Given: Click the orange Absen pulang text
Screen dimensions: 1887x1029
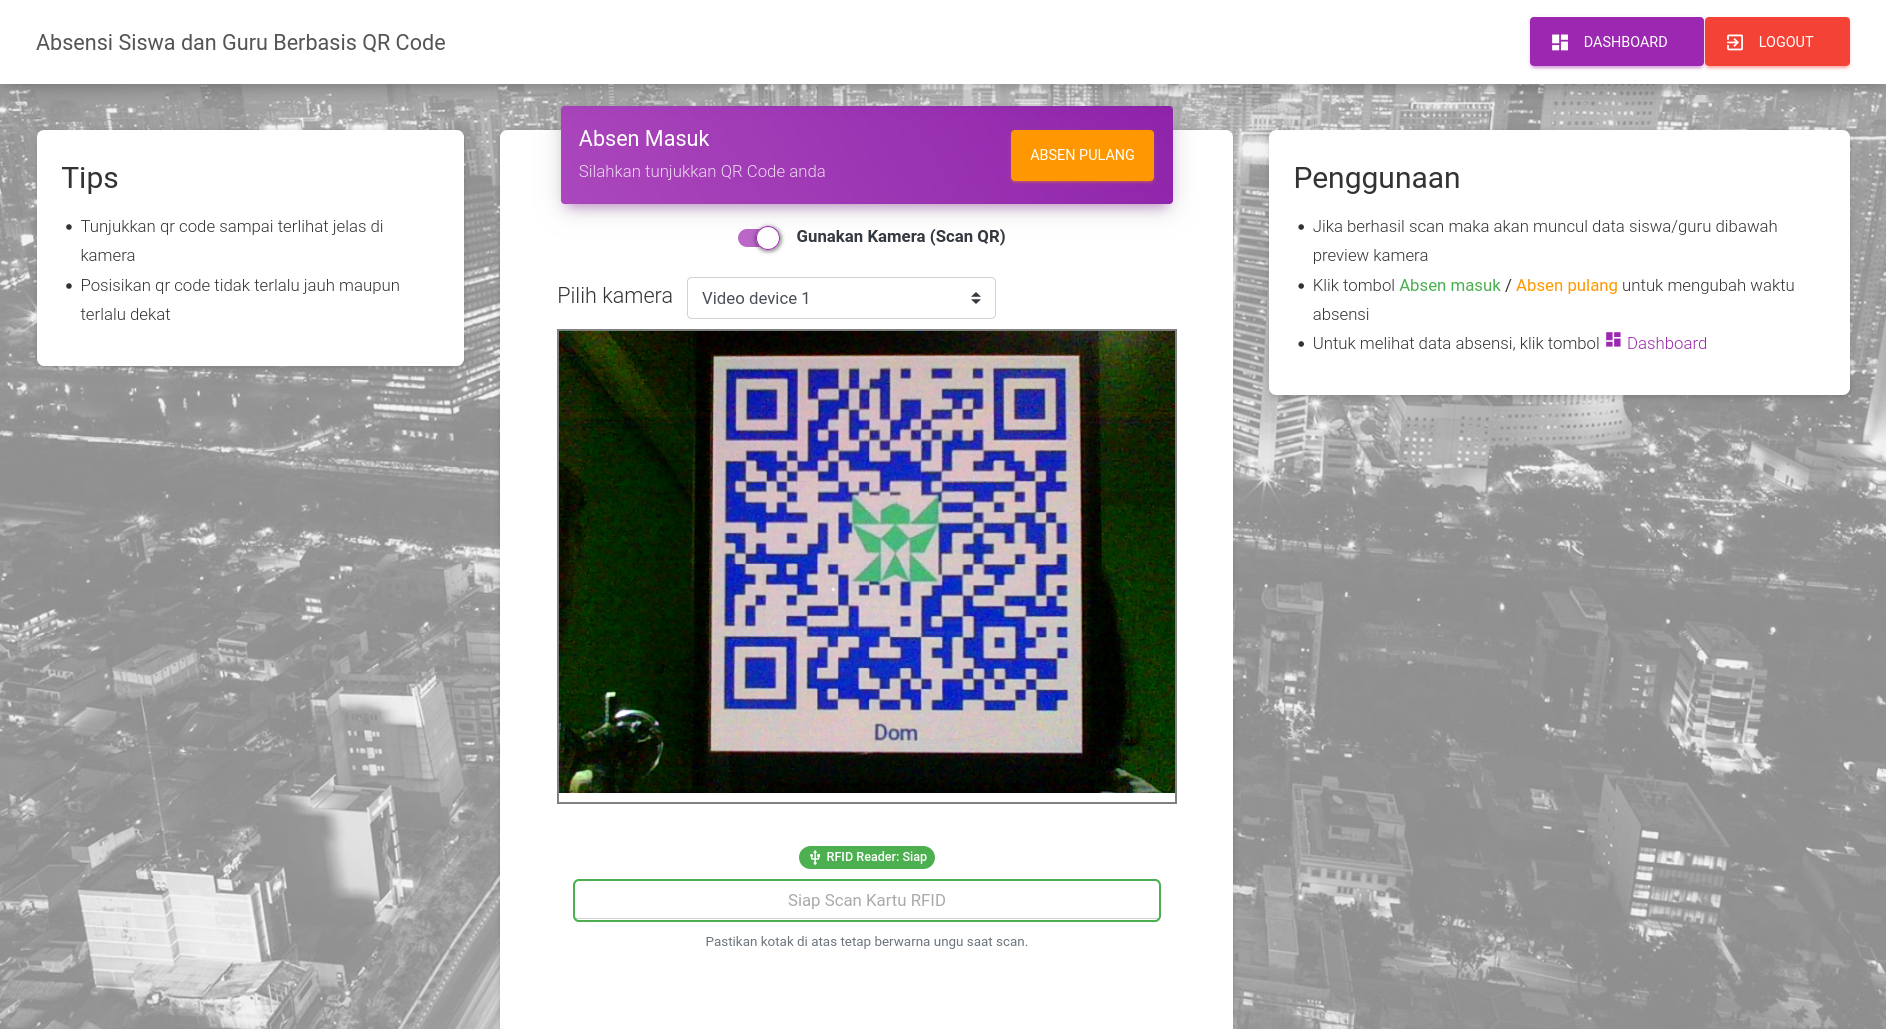Looking at the screenshot, I should click(1566, 285).
